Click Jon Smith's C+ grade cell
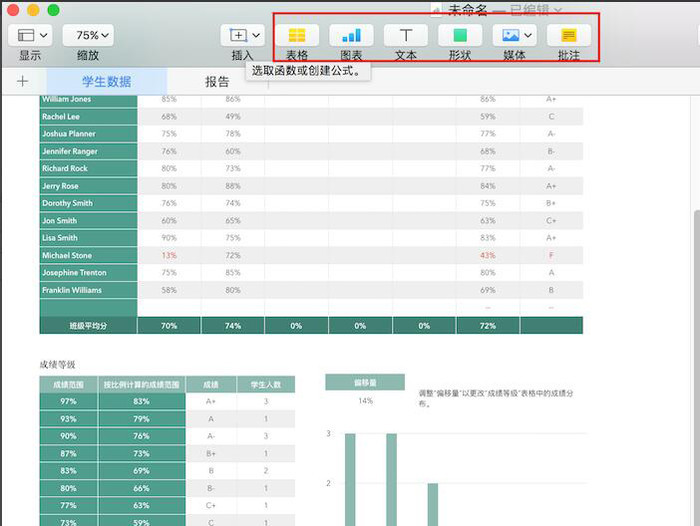The image size is (700, 526). pos(551,221)
